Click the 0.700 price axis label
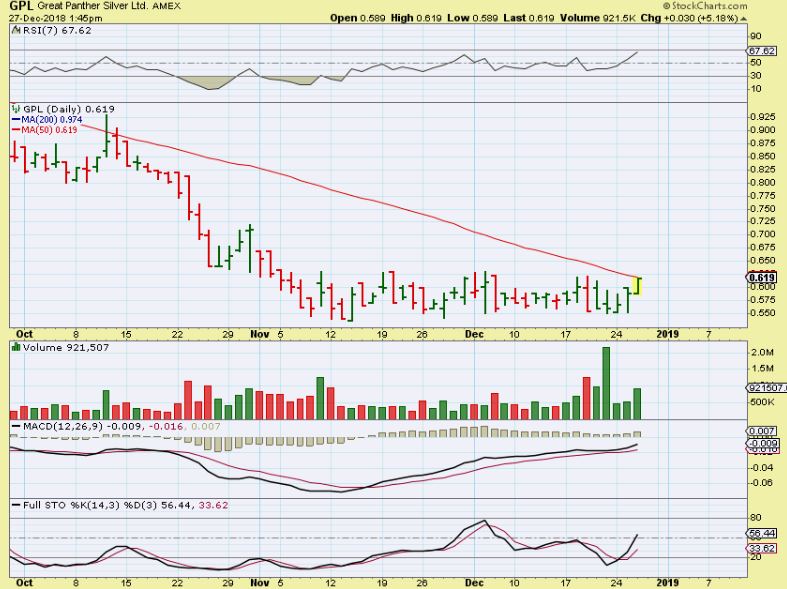 tap(762, 234)
